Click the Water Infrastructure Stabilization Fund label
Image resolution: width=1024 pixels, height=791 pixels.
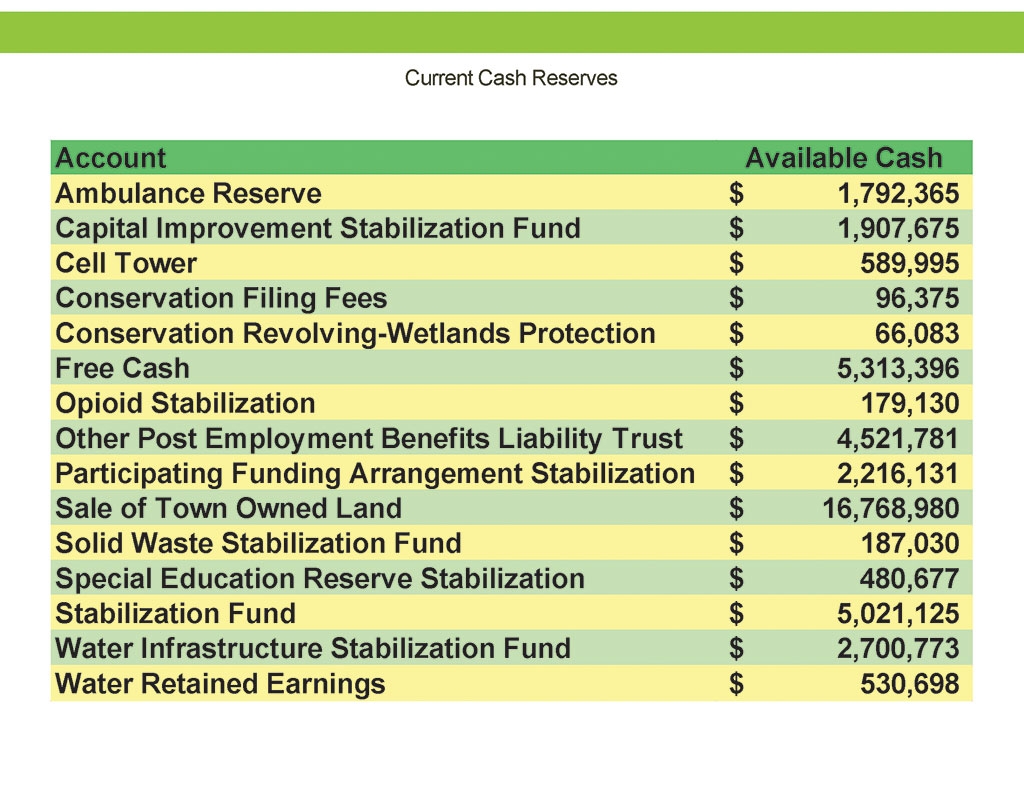tap(313, 648)
